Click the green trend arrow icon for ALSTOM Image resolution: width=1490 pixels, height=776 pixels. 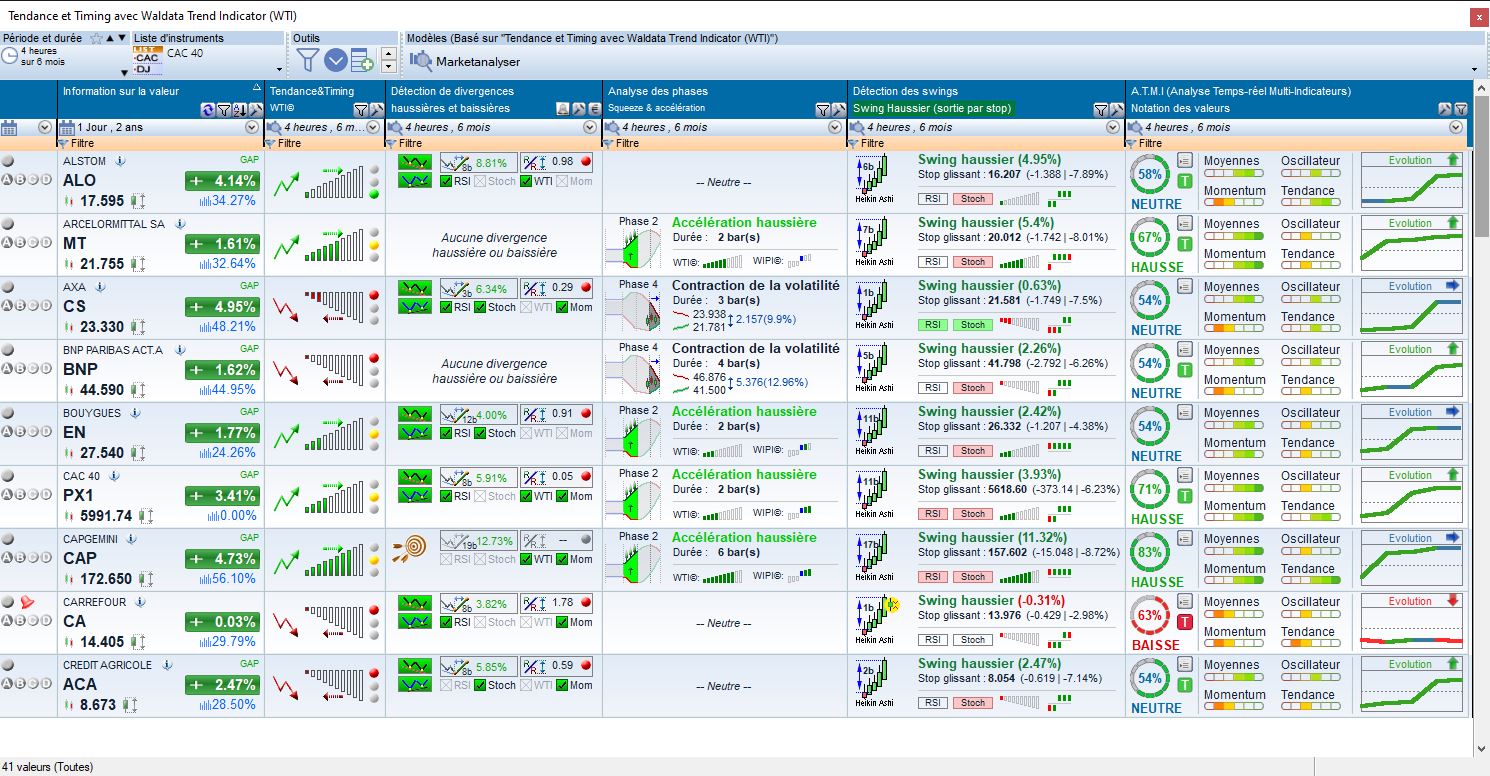pos(287,183)
